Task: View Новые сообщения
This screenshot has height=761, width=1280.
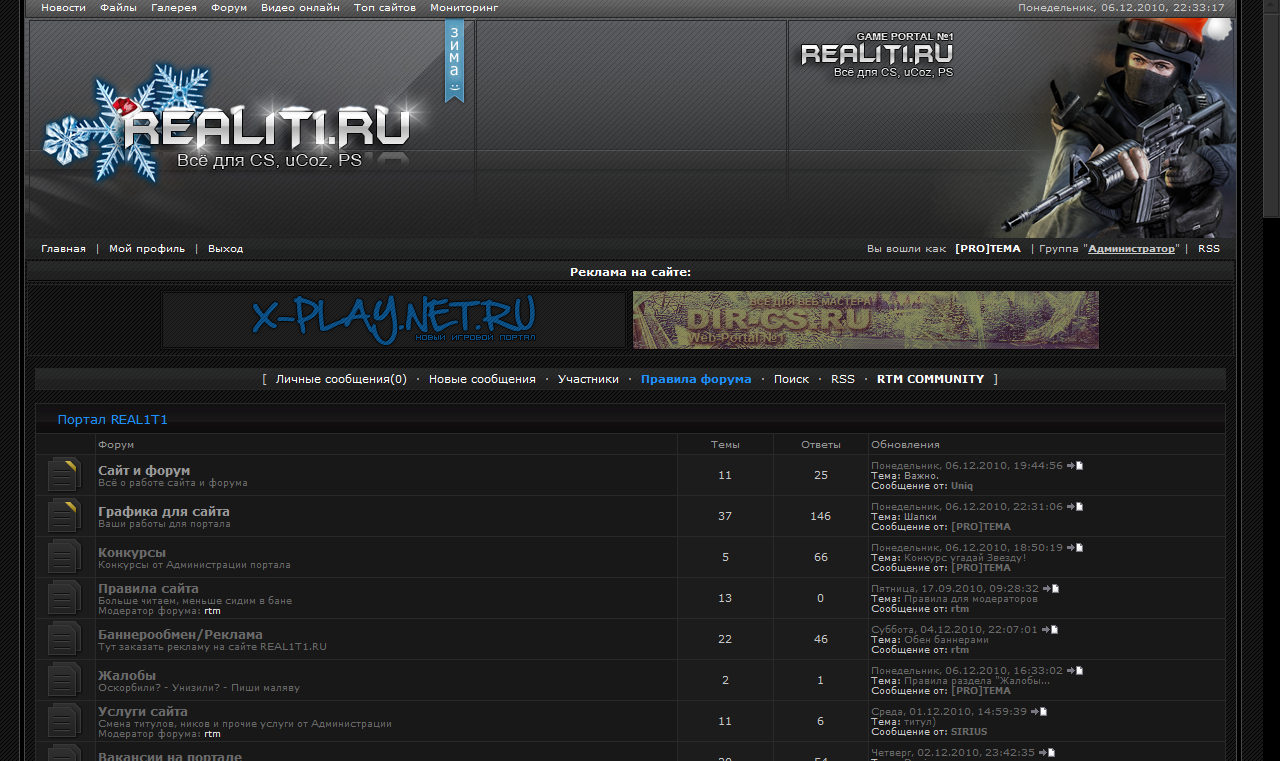Action: click(482, 379)
